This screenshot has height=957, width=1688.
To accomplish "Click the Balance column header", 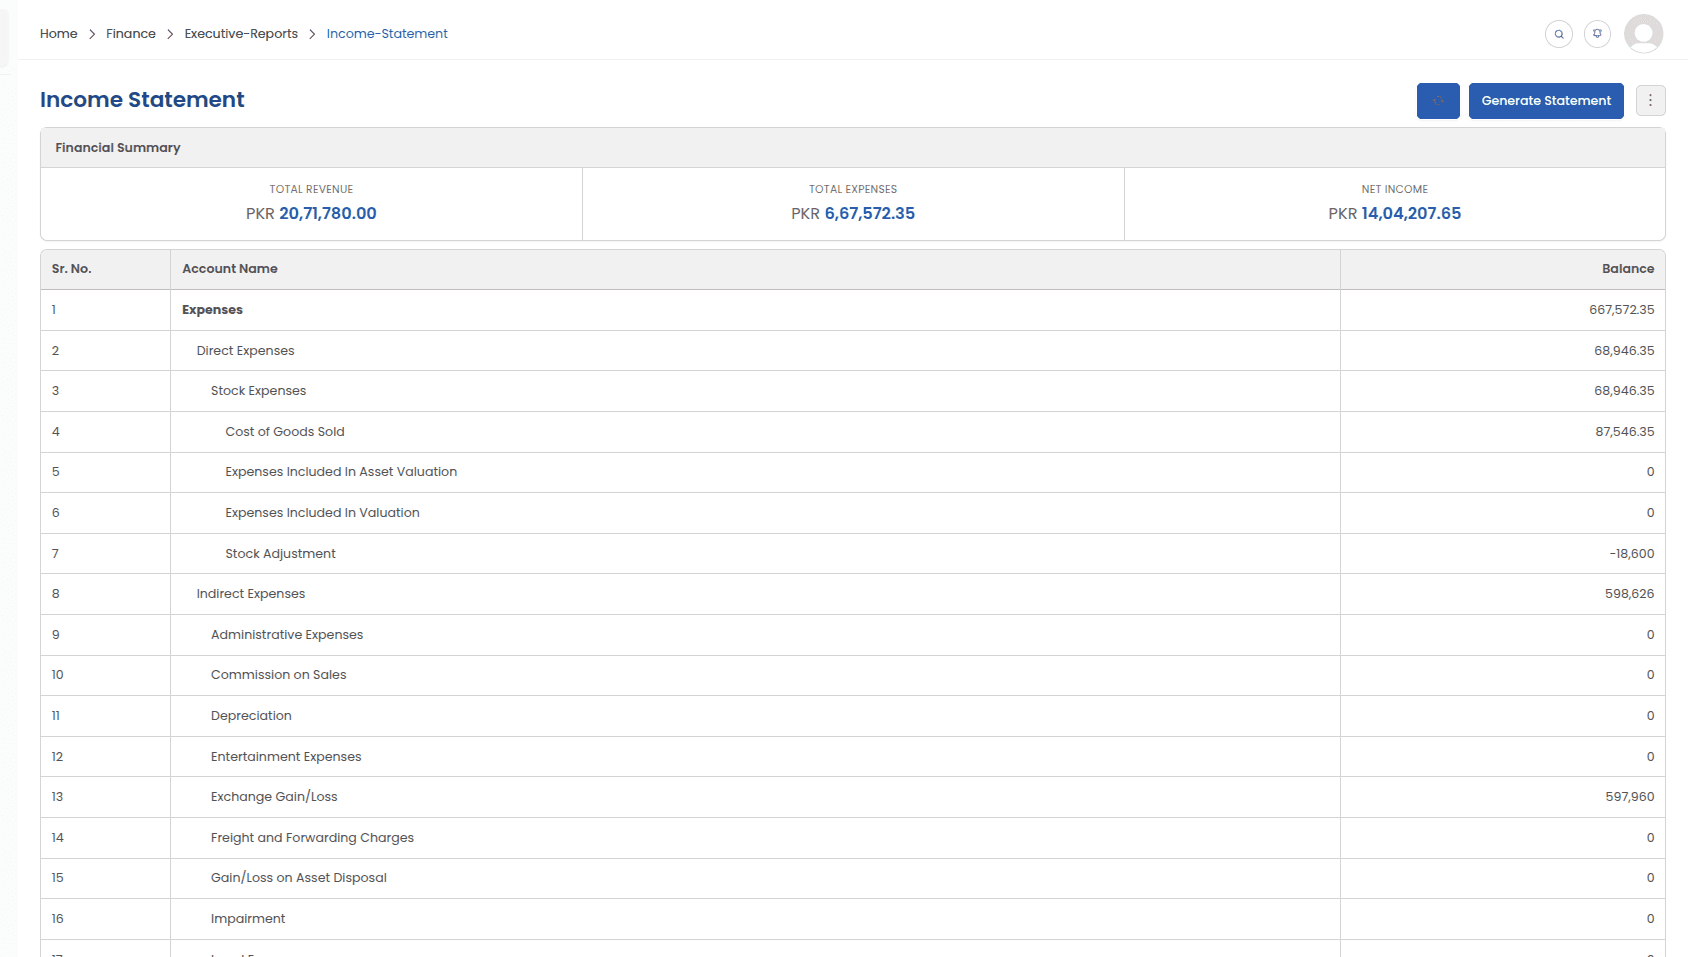I will pos(1627,269).
